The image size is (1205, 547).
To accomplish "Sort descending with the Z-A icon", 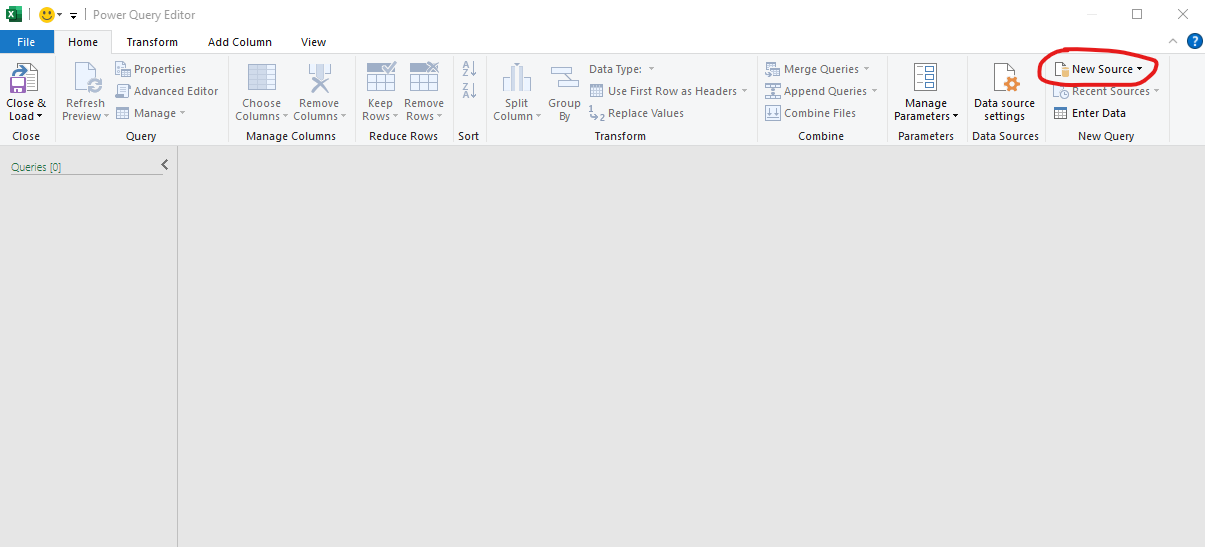I will tap(469, 91).
